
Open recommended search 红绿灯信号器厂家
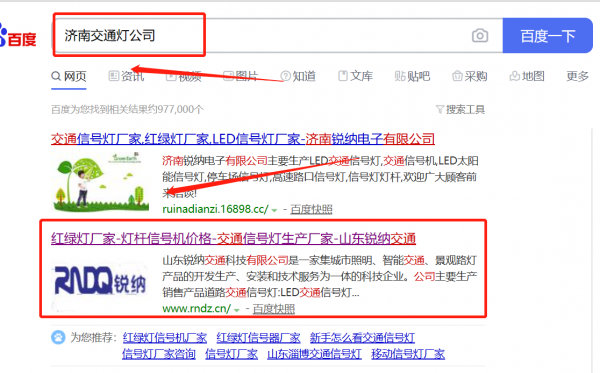(x=258, y=337)
